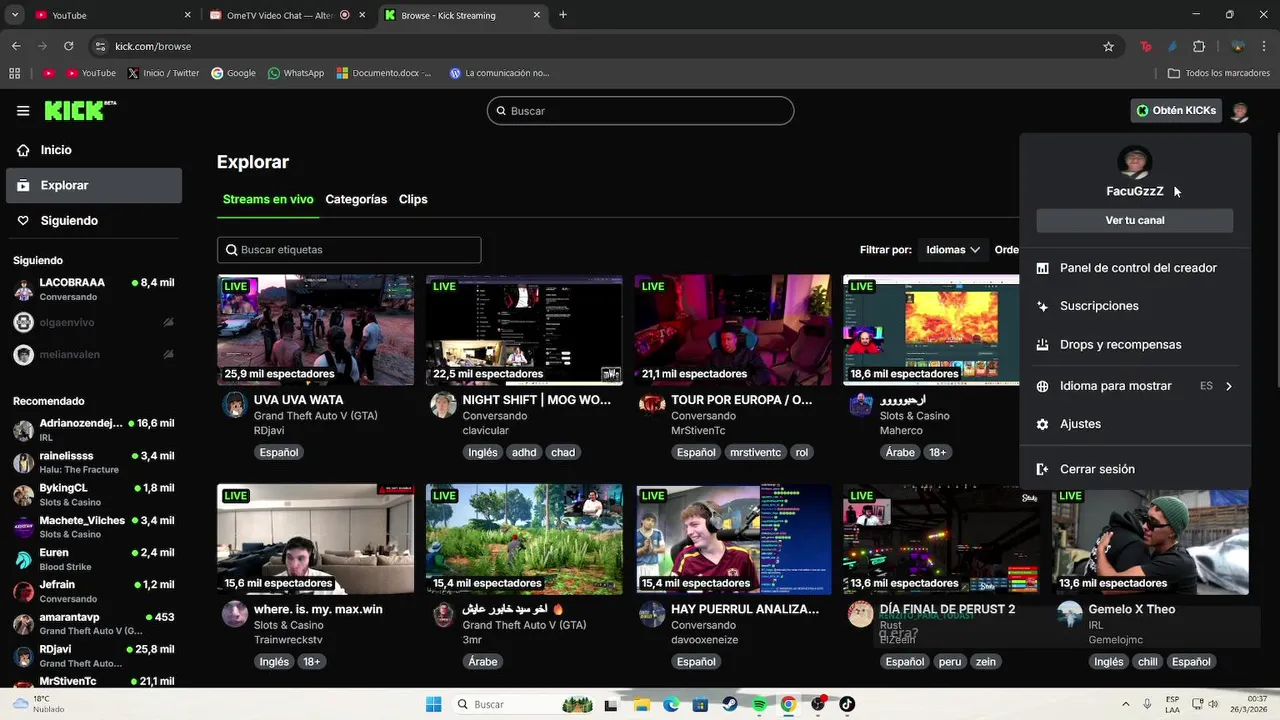Viewport: 1280px width, 720px height.
Task: Open BykingCL recommended channel
Action: [x=94, y=495]
